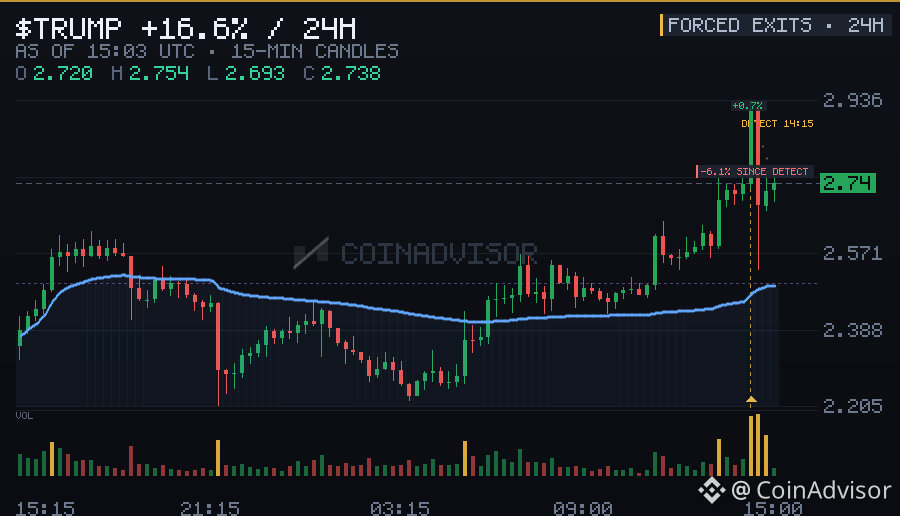Select the high value 2.754
The width and height of the screenshot is (900, 516).
[158, 73]
